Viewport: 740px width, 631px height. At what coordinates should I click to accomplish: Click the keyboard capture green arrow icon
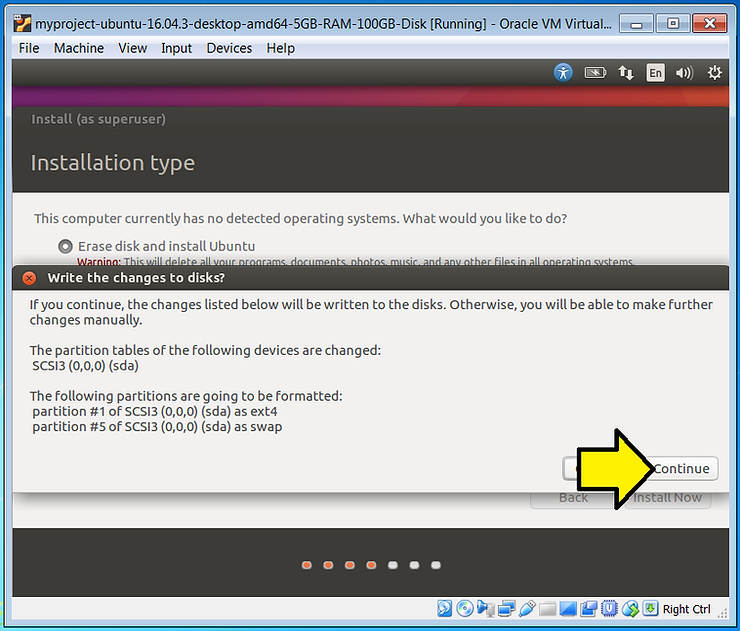(650, 608)
